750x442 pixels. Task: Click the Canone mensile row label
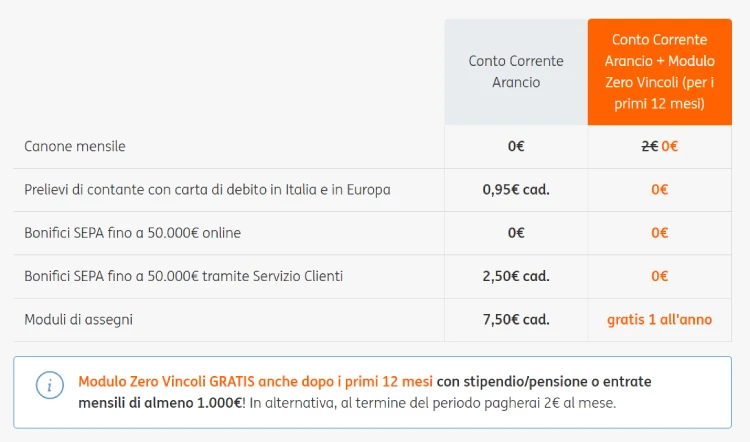point(76,147)
